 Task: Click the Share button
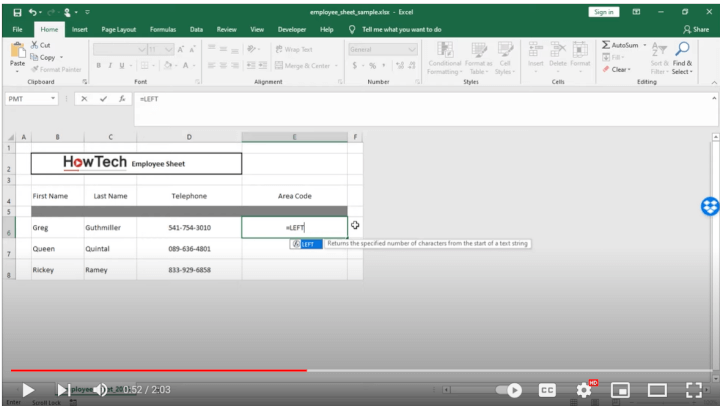coord(696,29)
